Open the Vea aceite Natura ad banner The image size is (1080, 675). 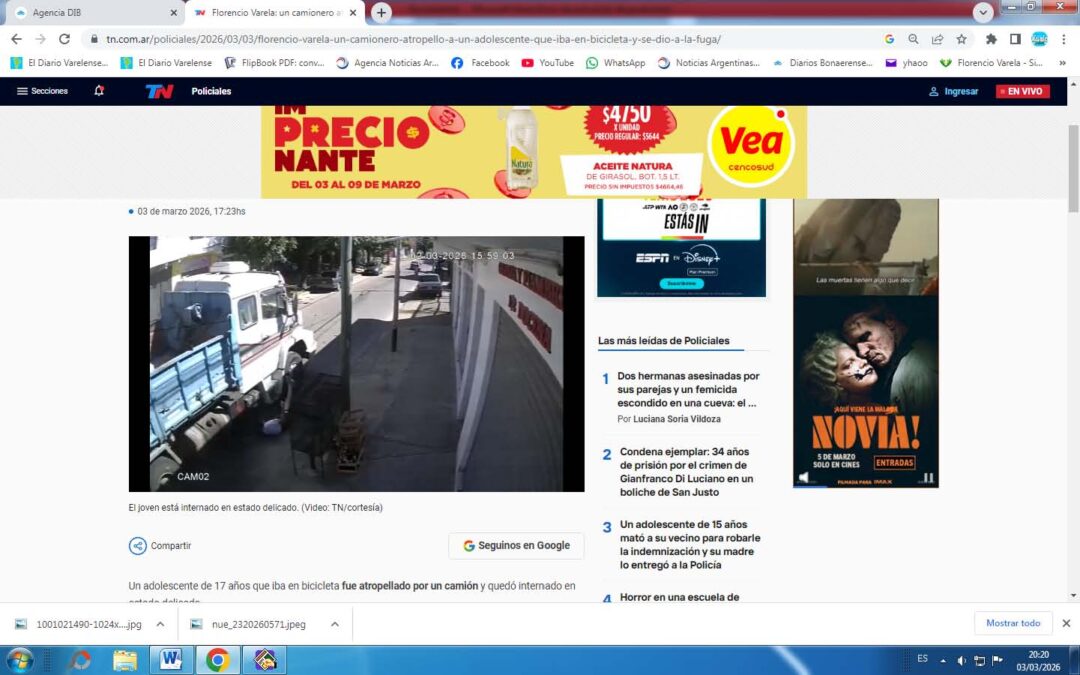(534, 152)
